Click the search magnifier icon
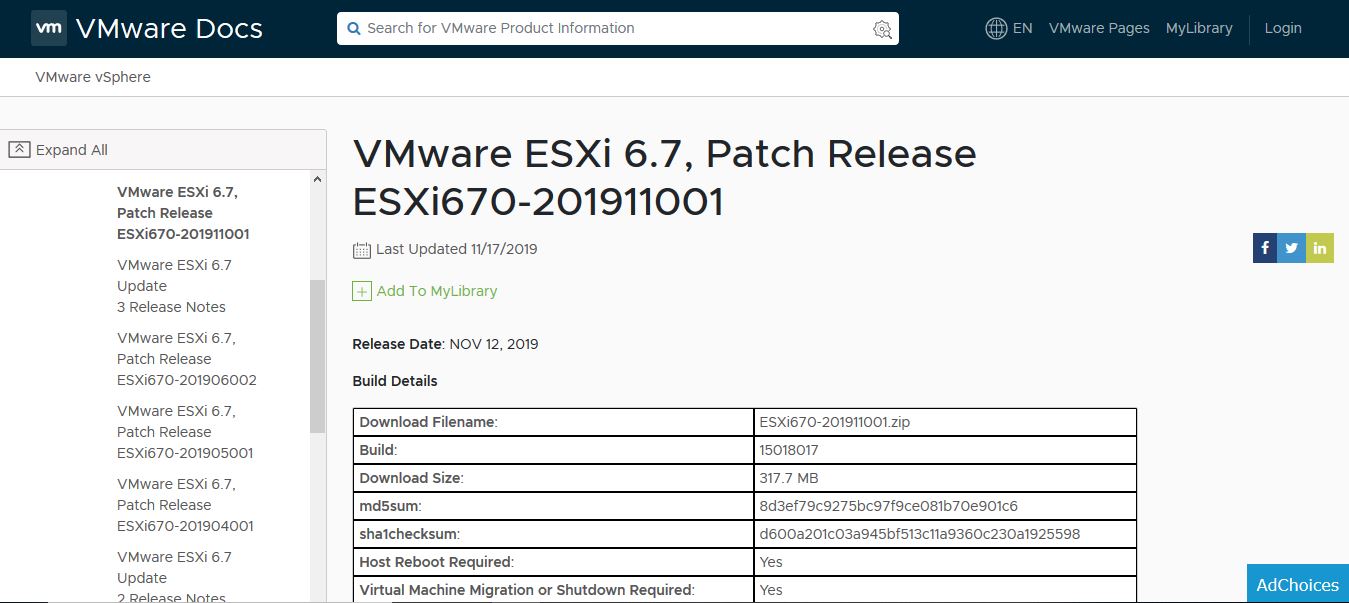This screenshot has height=603, width=1349. click(x=353, y=29)
